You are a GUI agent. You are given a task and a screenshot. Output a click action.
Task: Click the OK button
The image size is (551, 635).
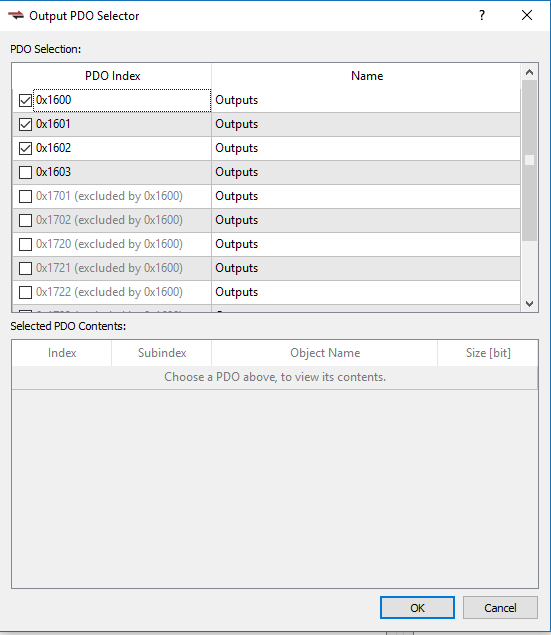click(417, 607)
